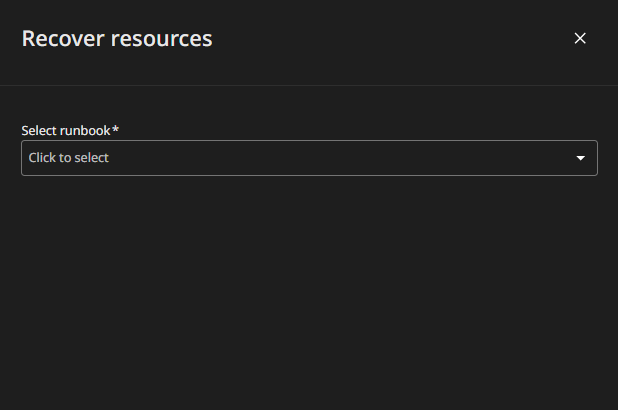Close the Recover resources dialog

click(580, 38)
